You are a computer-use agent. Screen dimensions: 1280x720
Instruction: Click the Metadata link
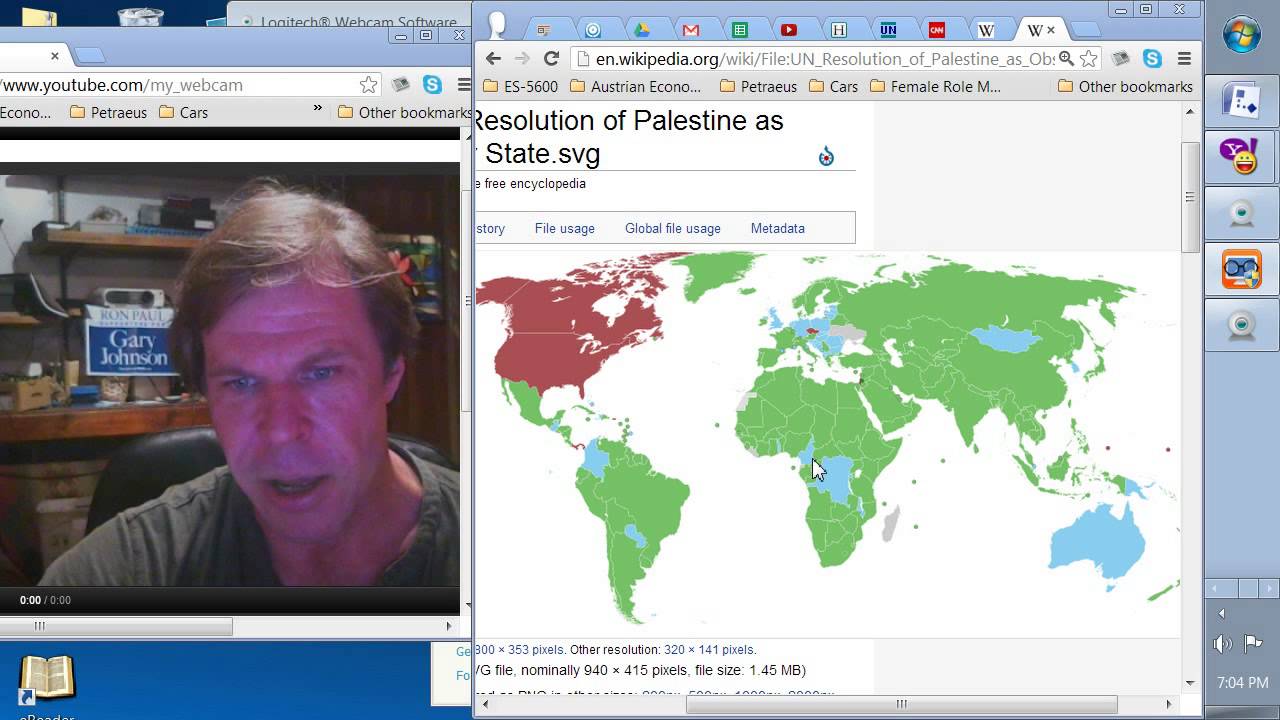778,228
